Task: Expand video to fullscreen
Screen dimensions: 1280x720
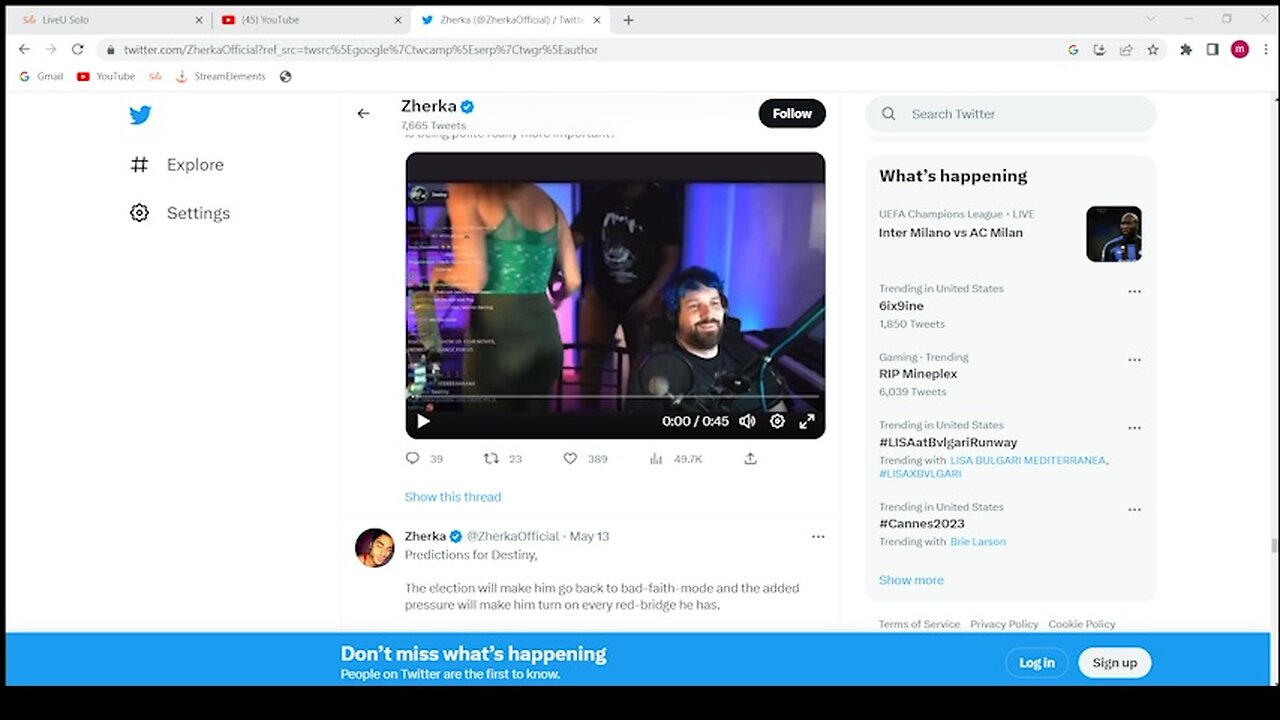Action: (x=807, y=421)
